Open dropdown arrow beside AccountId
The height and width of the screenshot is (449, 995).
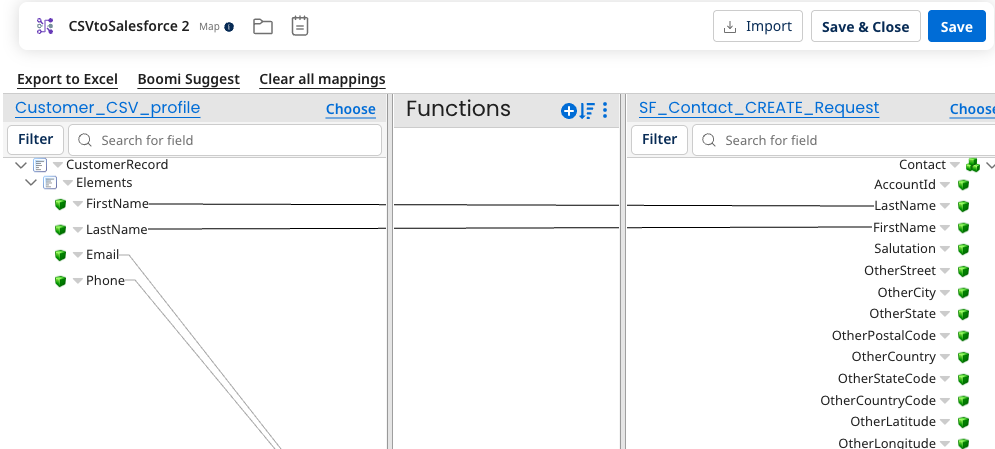(x=945, y=185)
